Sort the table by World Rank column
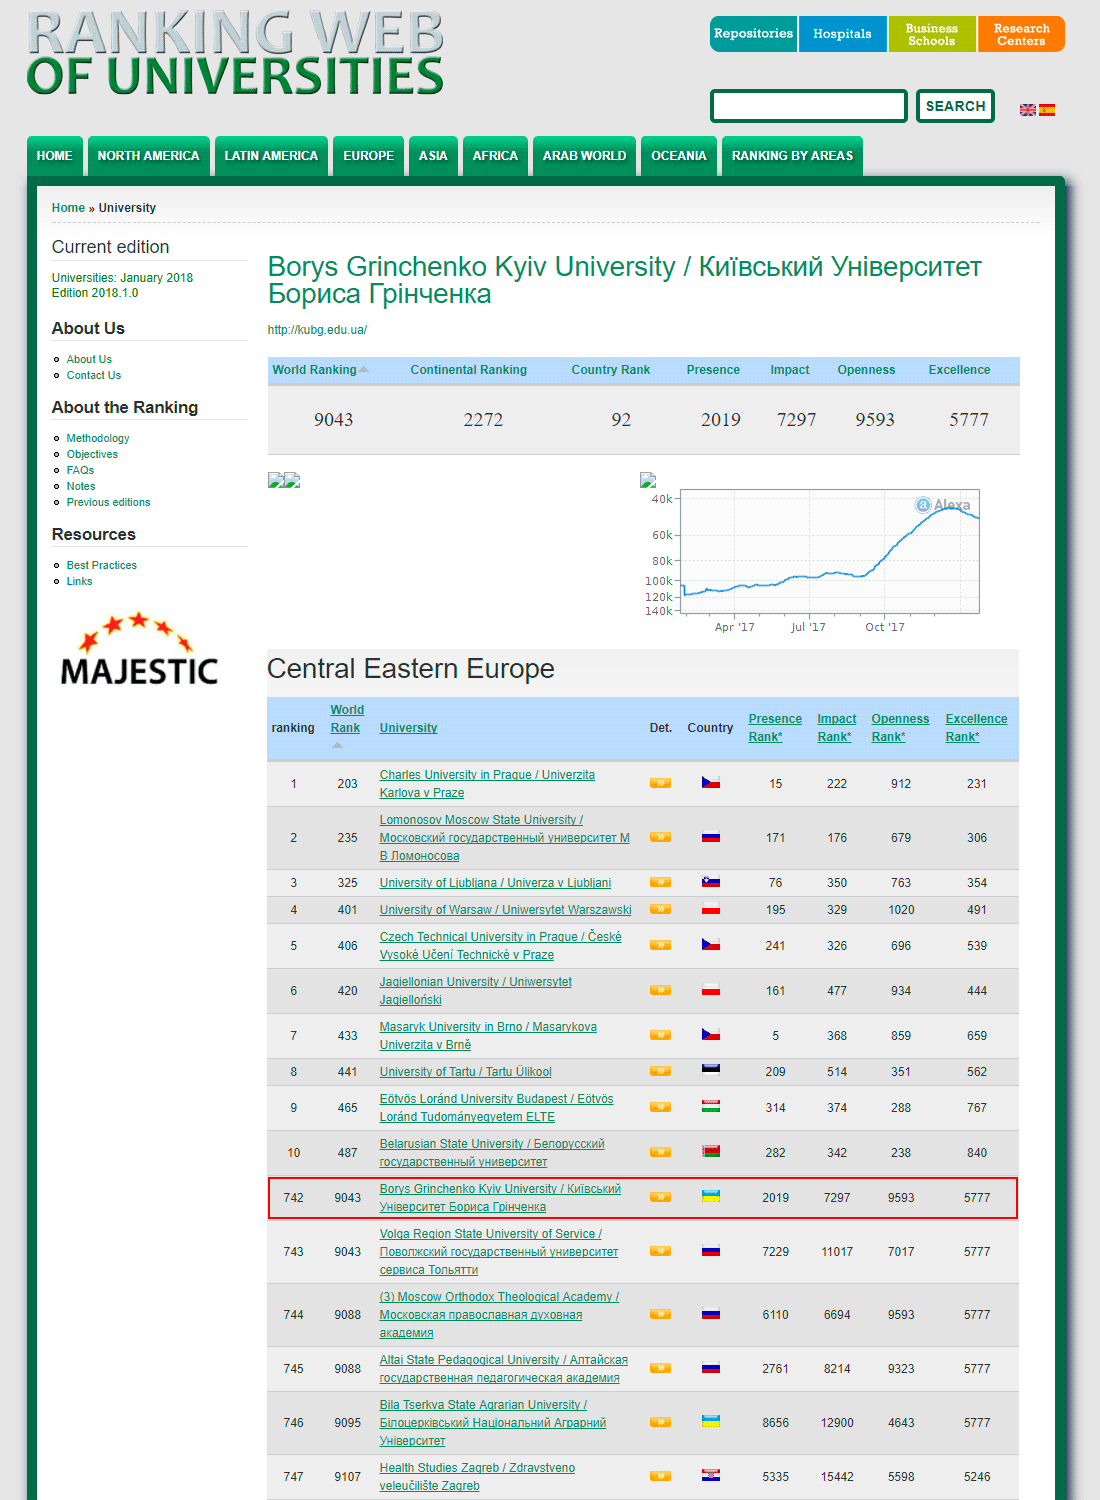The image size is (1100, 1500). (346, 719)
